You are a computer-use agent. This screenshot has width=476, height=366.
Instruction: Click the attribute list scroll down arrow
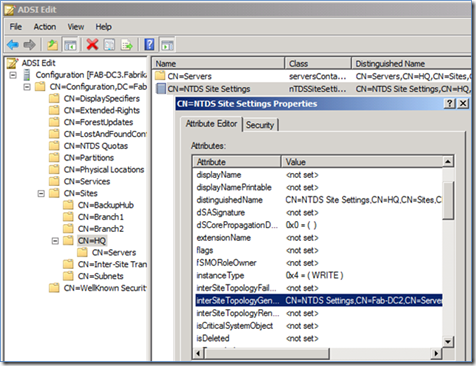point(448,341)
